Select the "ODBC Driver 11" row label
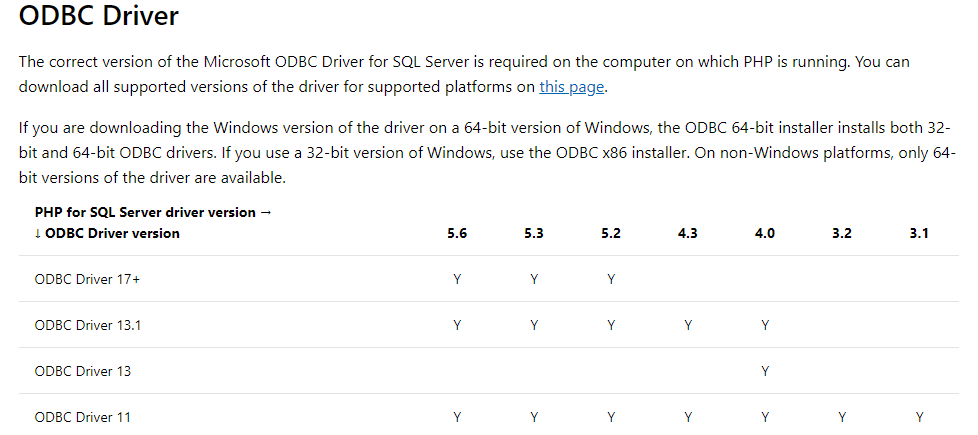The width and height of the screenshot is (978, 435). coord(82,417)
